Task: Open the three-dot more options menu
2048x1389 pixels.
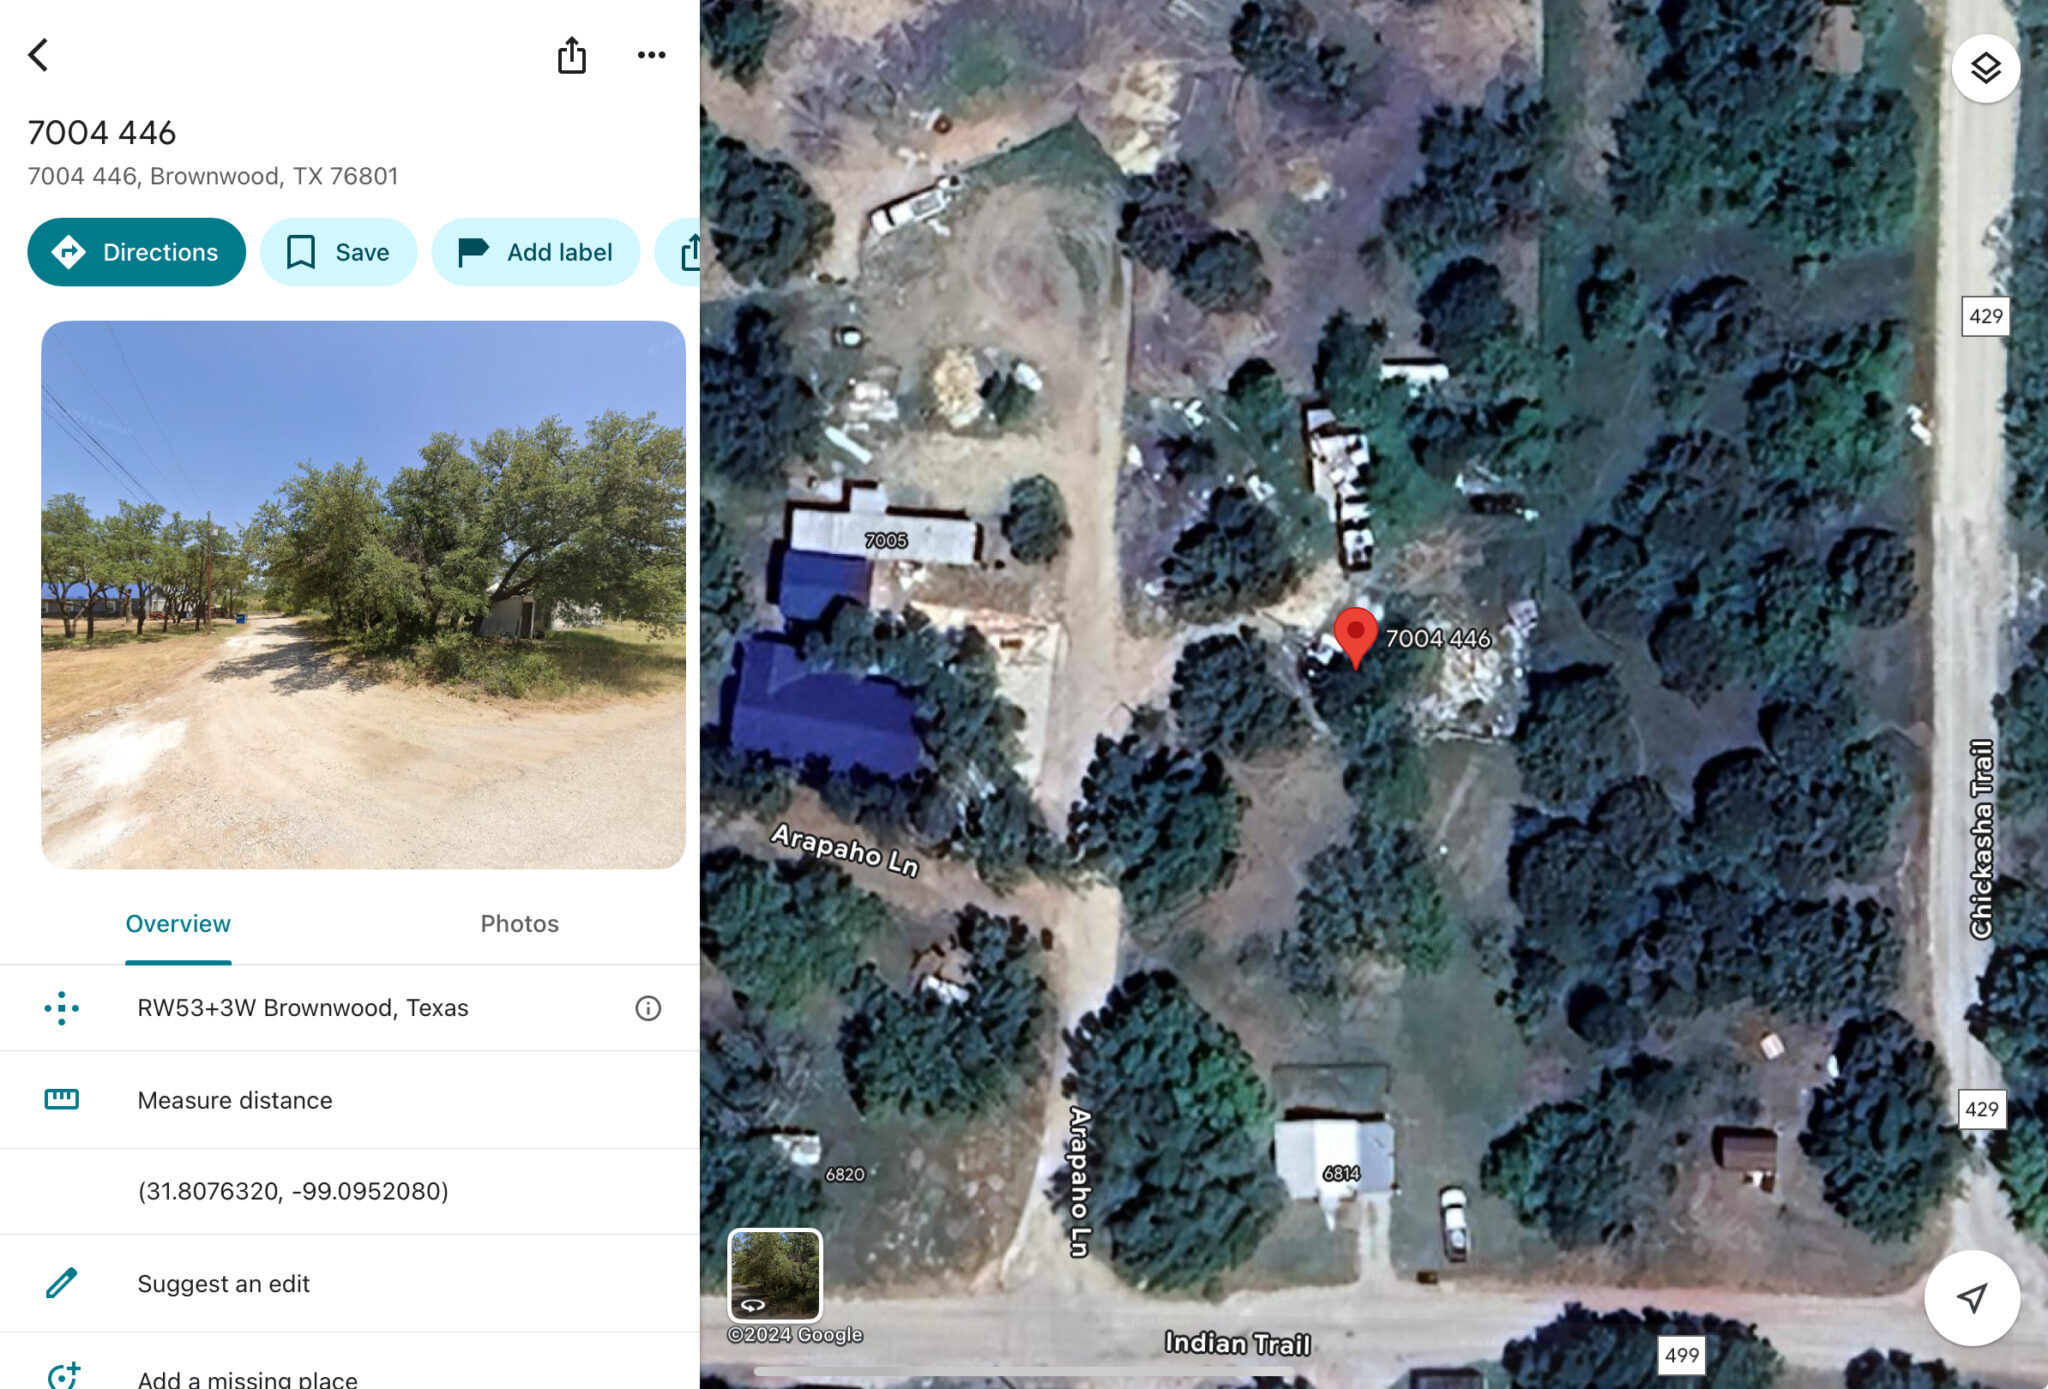Action: [651, 55]
